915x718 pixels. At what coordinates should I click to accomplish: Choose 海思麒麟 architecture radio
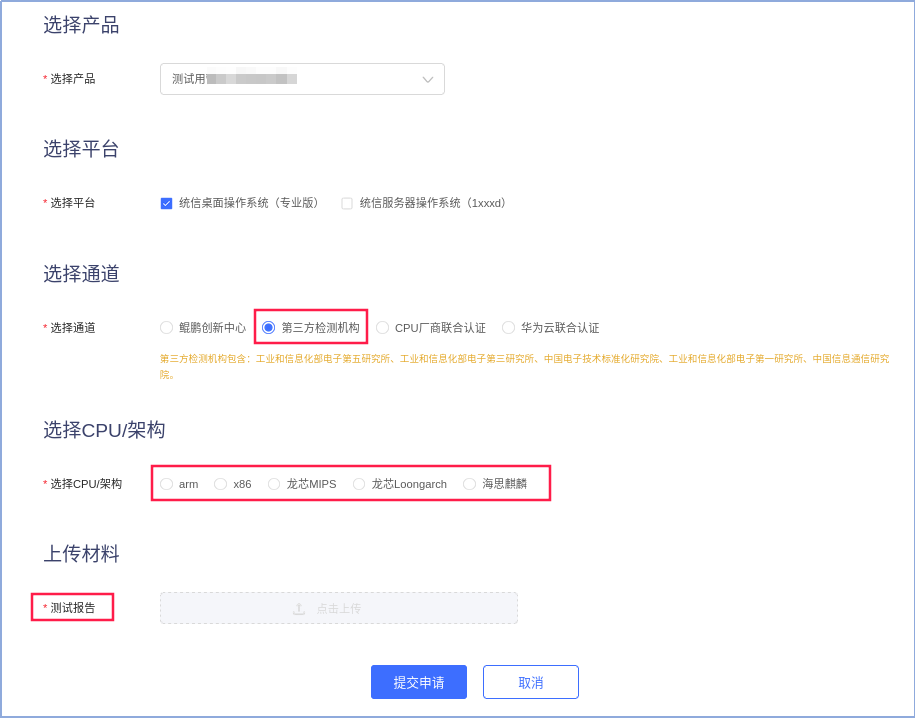tap(469, 484)
